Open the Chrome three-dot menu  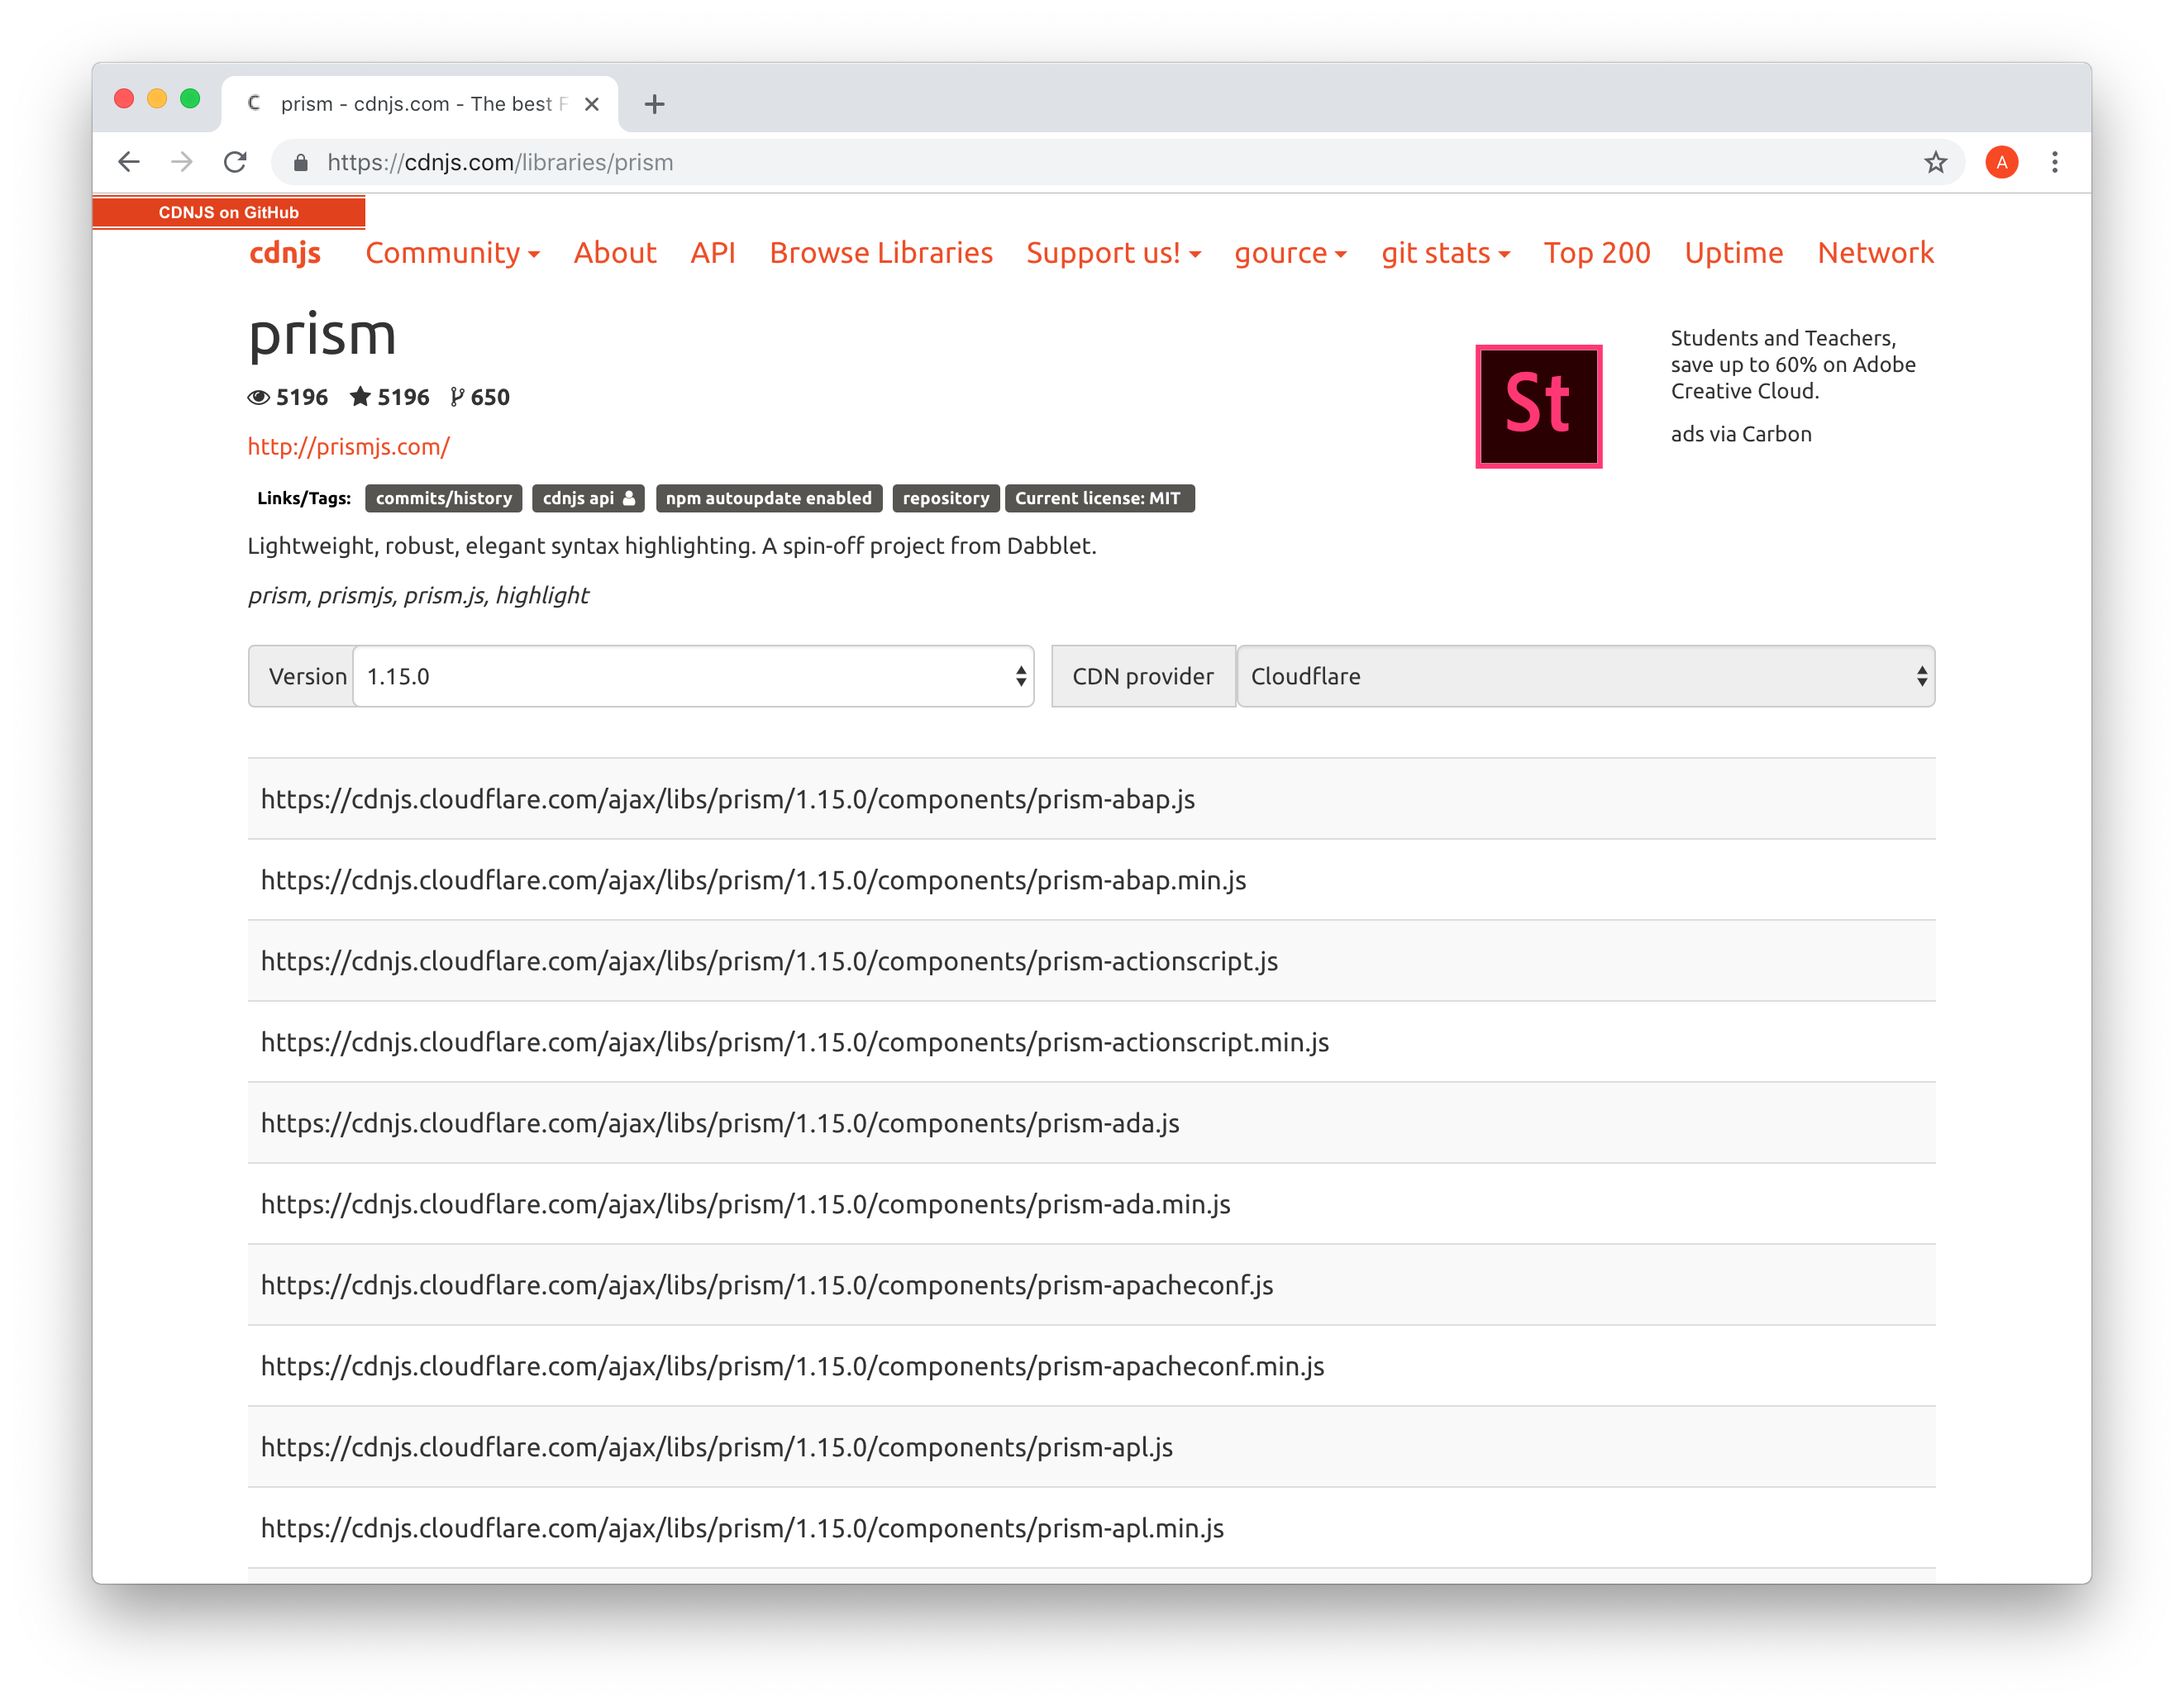tap(2055, 162)
